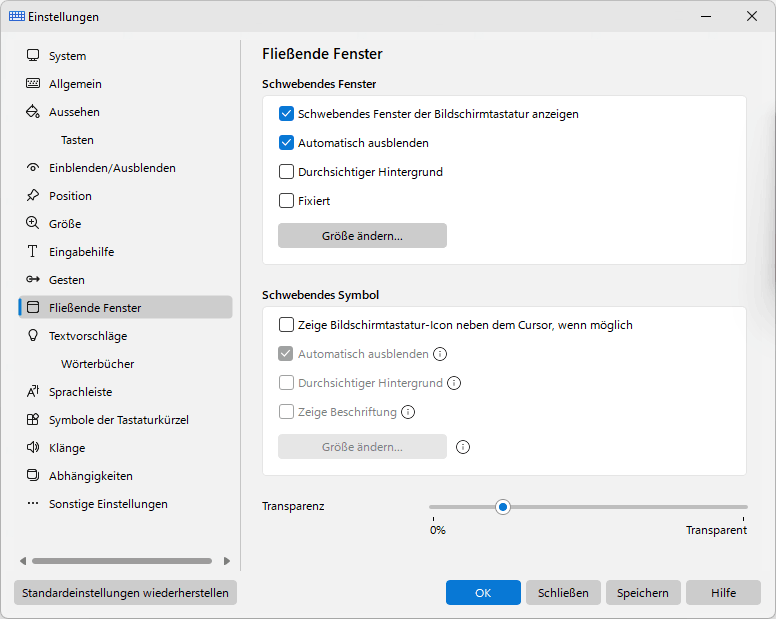Click sidebar scrollbar left arrow
Image resolution: width=776 pixels, height=619 pixels.
[x=23, y=561]
